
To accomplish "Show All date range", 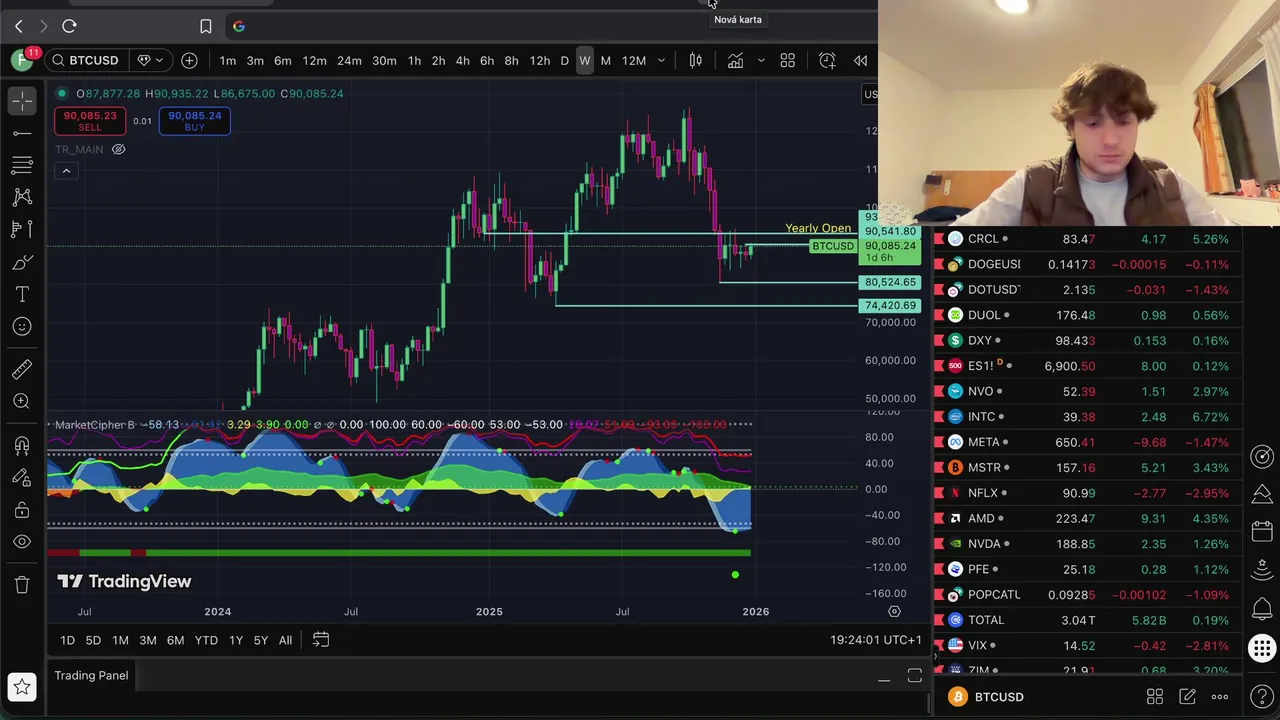I will pos(285,640).
